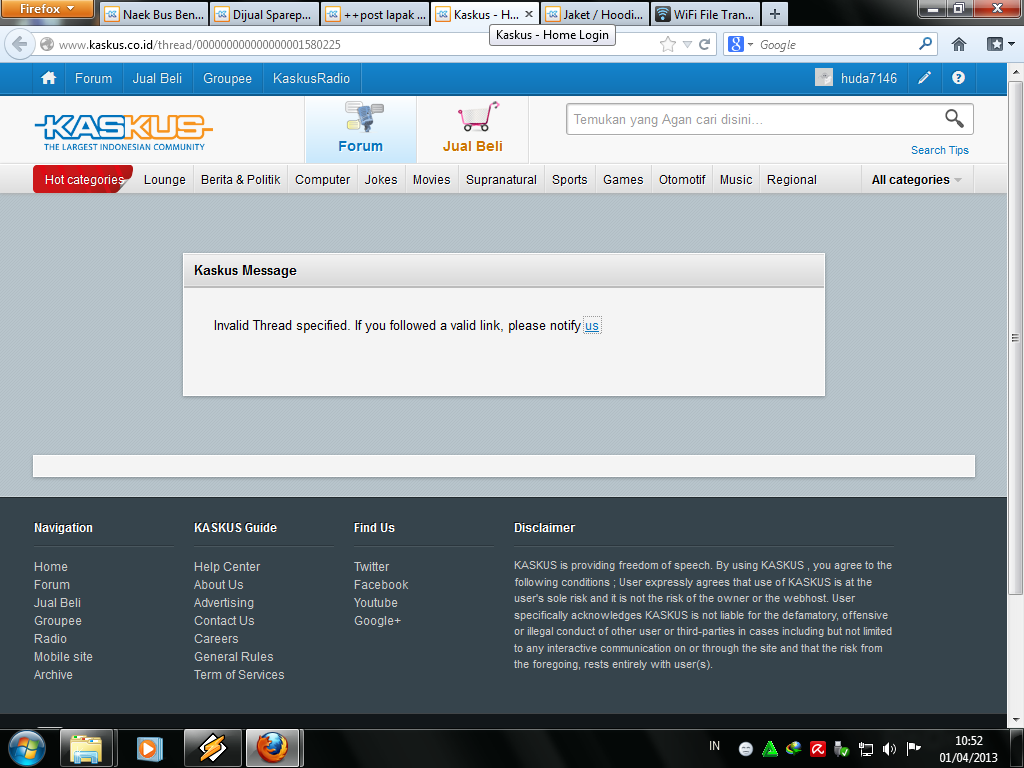The height and width of the screenshot is (768, 1024).
Task: Click the red antivirus tray icon
Action: (818, 748)
